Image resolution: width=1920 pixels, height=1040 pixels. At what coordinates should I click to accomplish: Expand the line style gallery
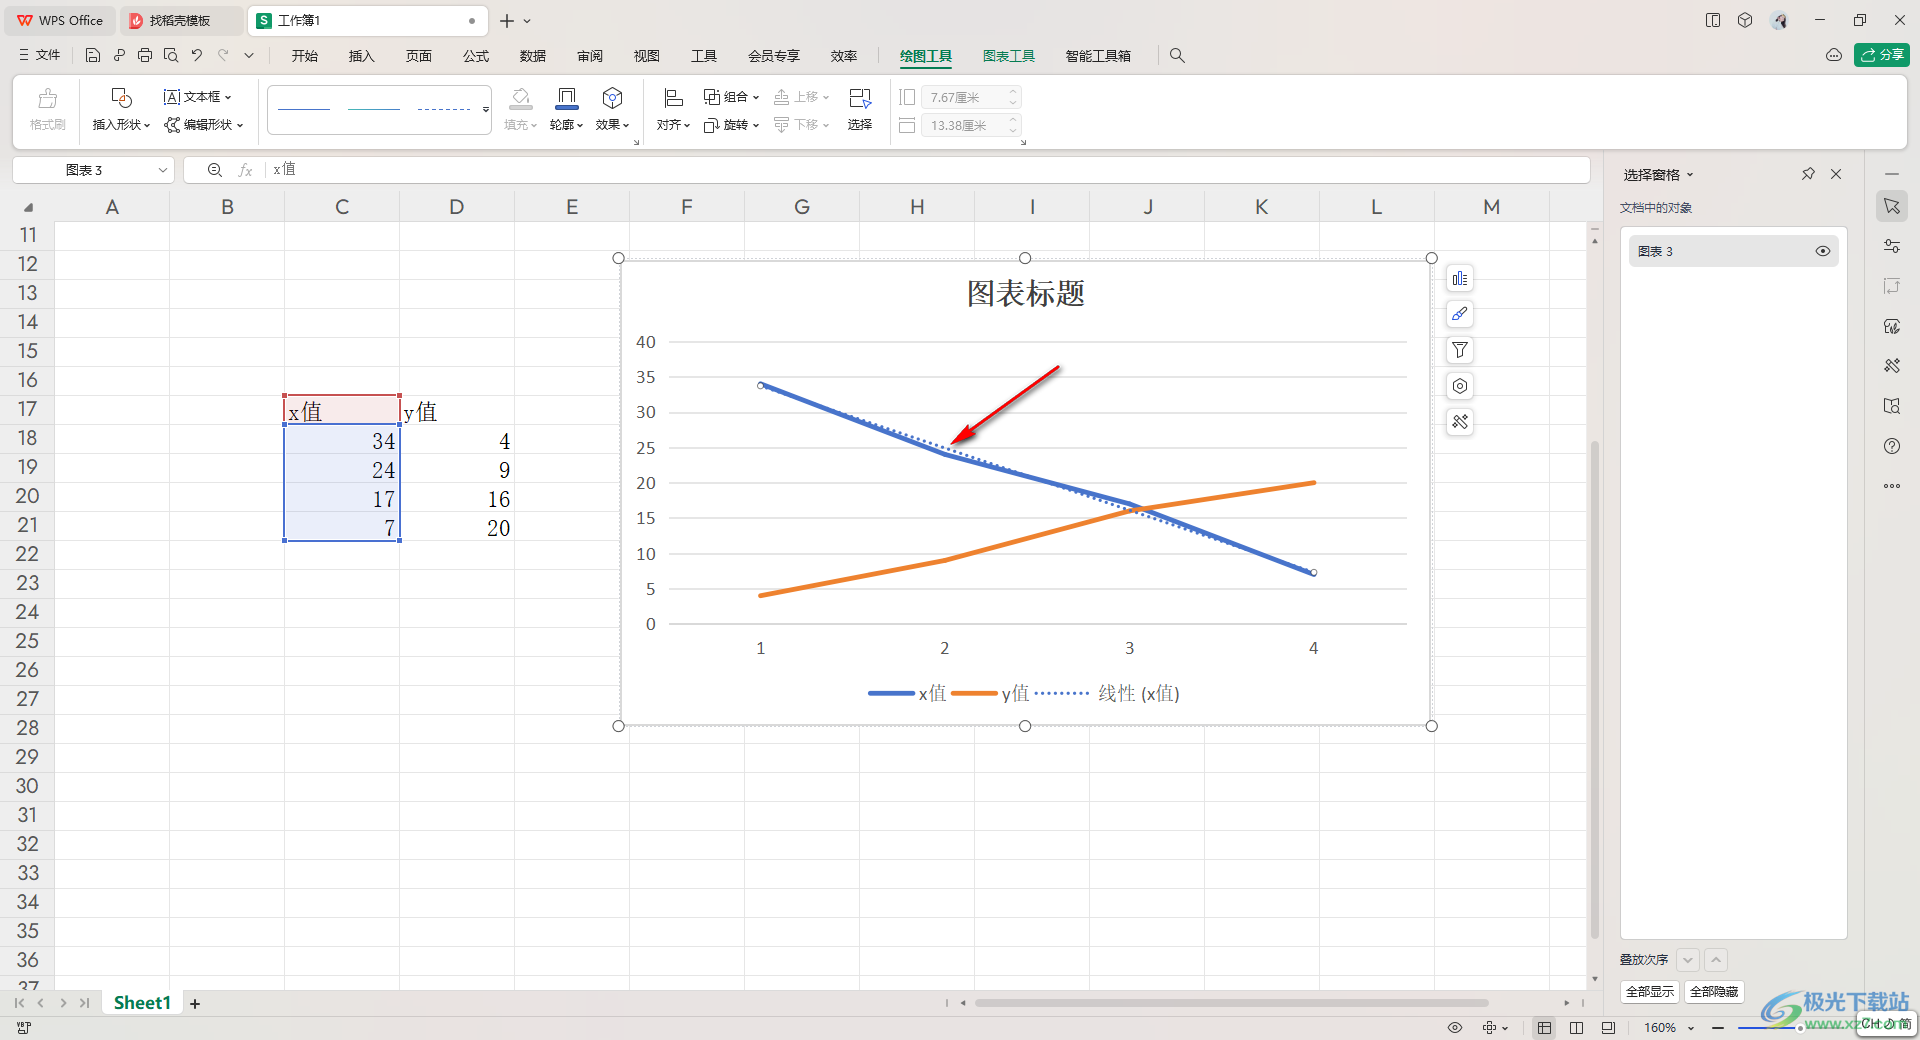pos(486,109)
